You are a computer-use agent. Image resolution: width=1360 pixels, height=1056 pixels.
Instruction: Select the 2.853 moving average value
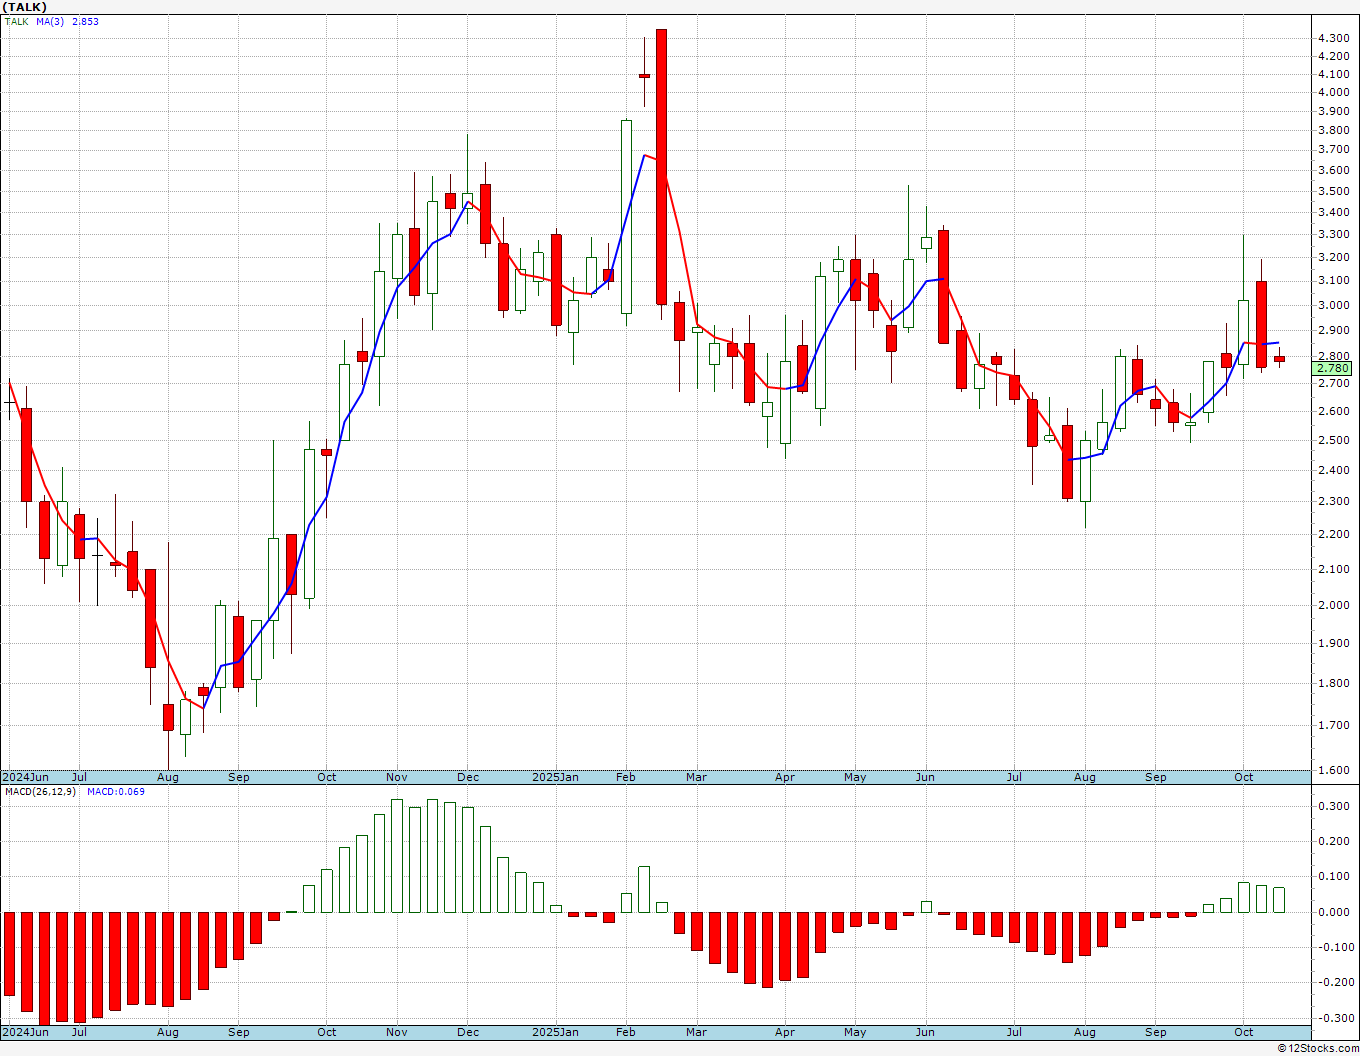(x=85, y=21)
